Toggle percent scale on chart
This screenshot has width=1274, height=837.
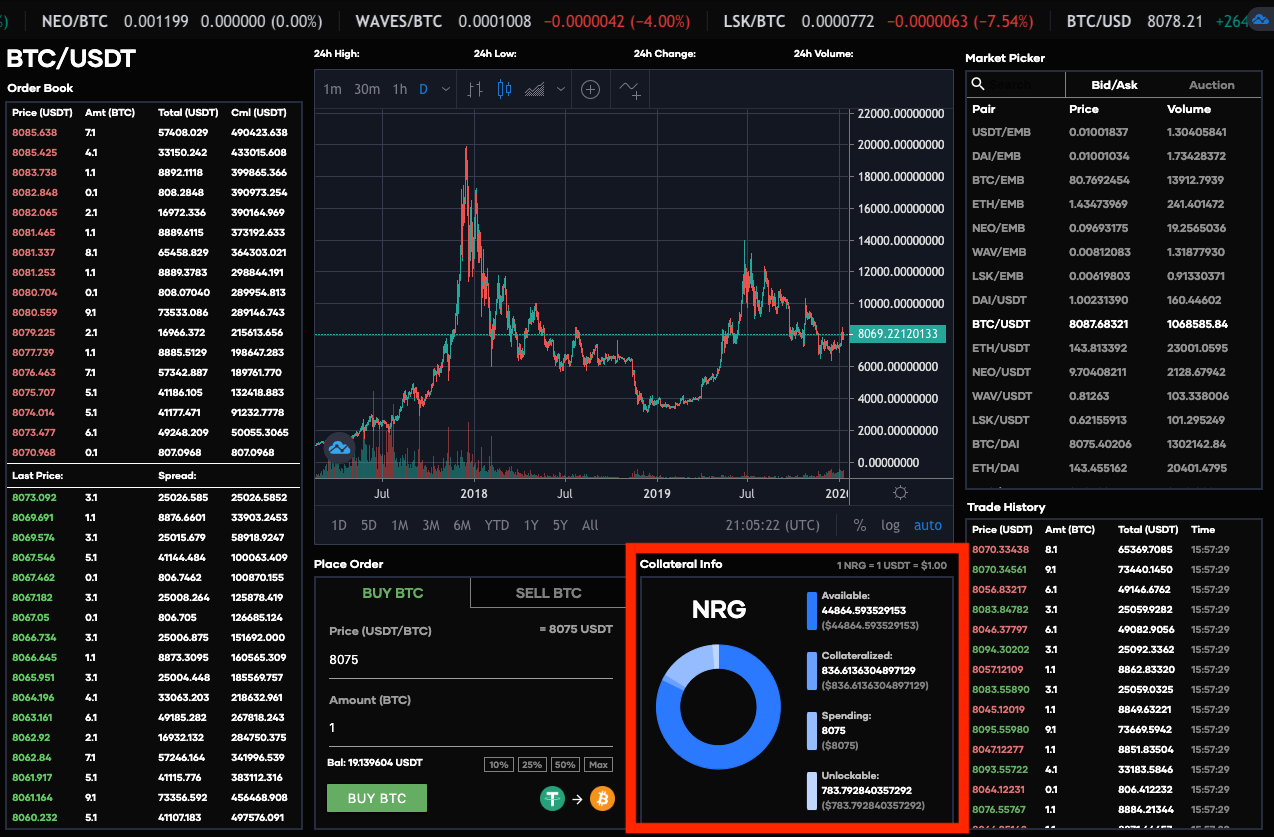pyautogui.click(x=860, y=525)
